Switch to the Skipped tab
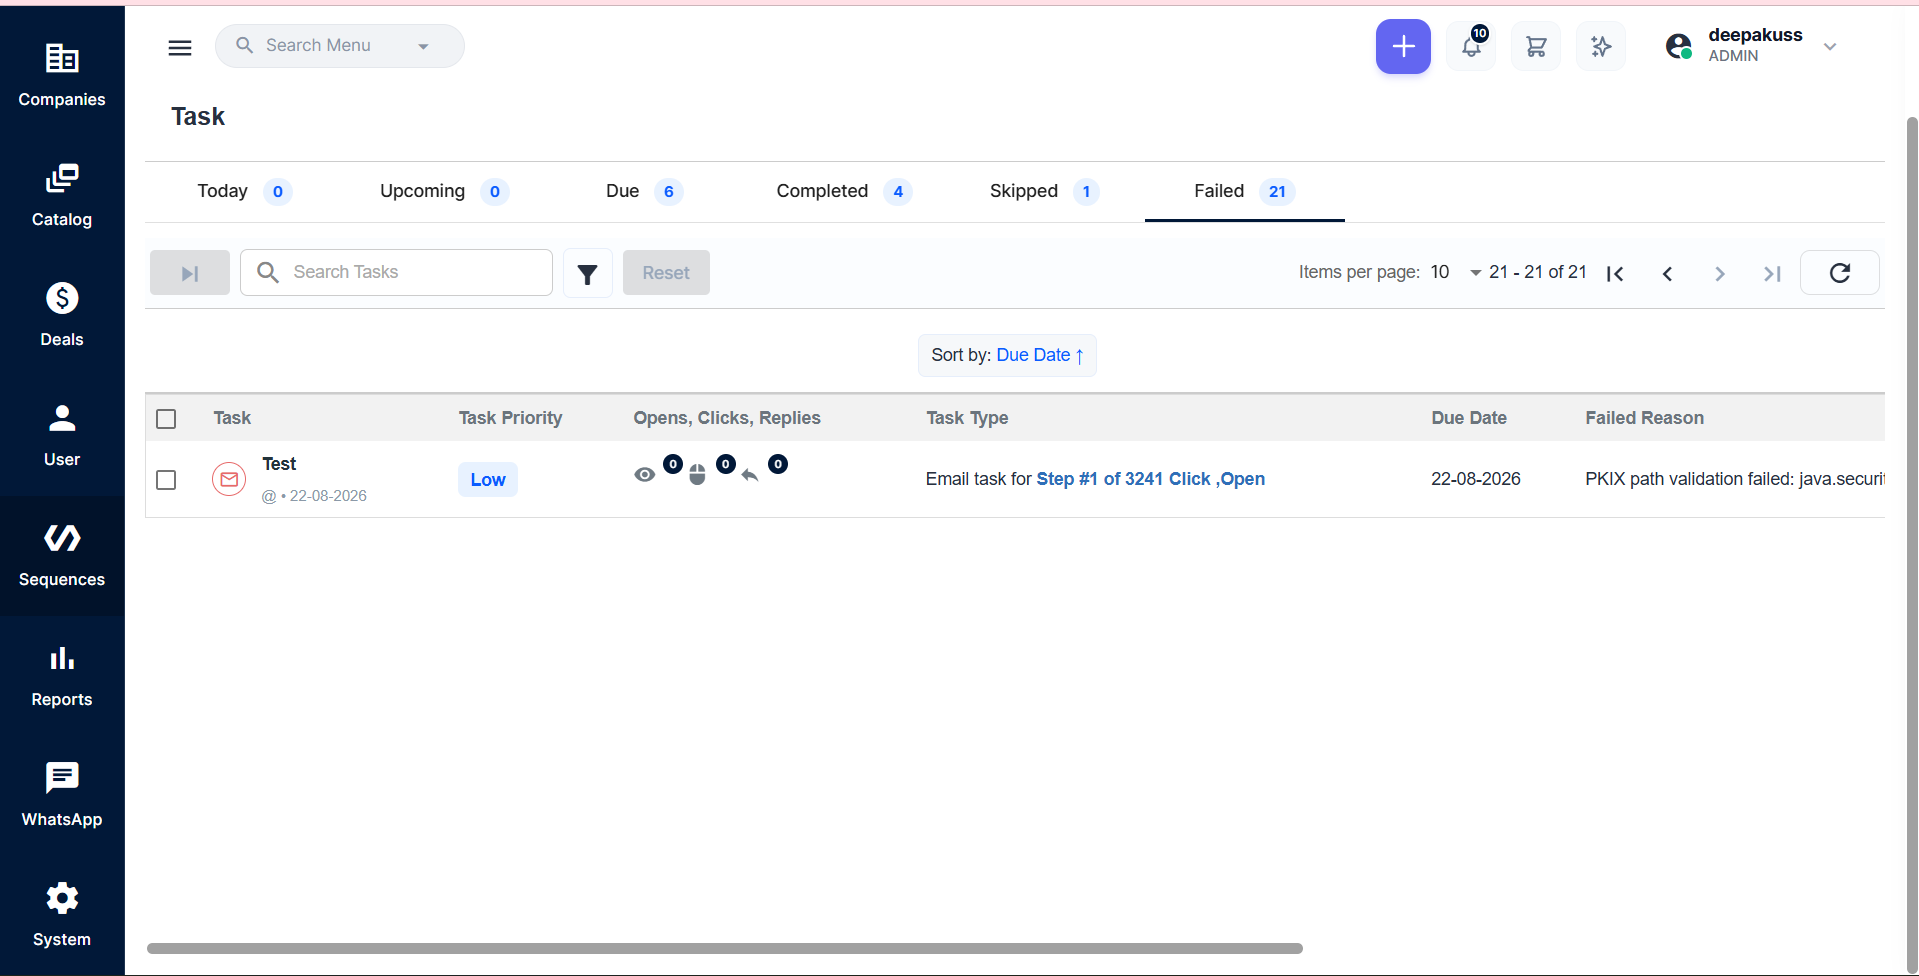The image size is (1919, 976). (1044, 191)
